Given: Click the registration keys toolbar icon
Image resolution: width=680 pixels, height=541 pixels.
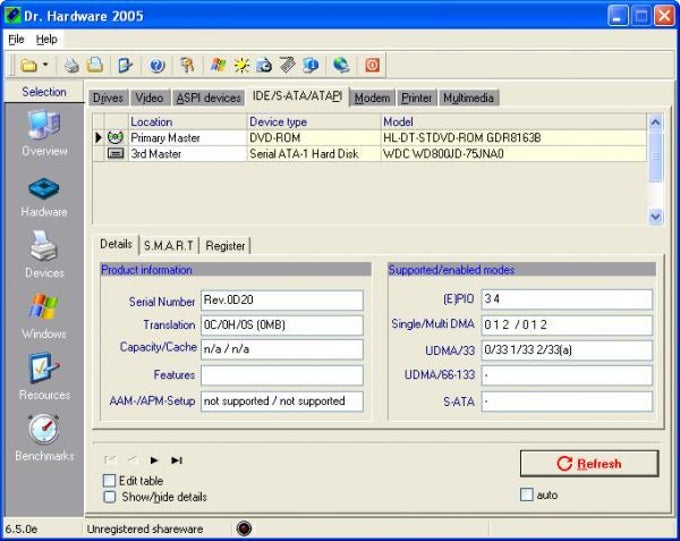Looking at the screenshot, I should point(187,66).
